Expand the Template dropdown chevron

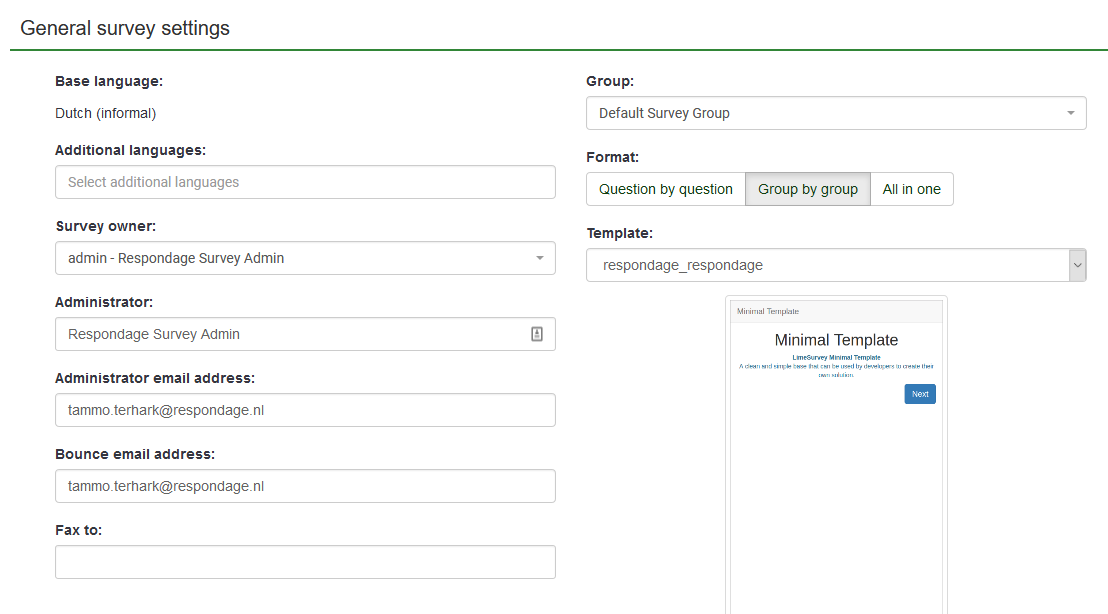coord(1077,265)
